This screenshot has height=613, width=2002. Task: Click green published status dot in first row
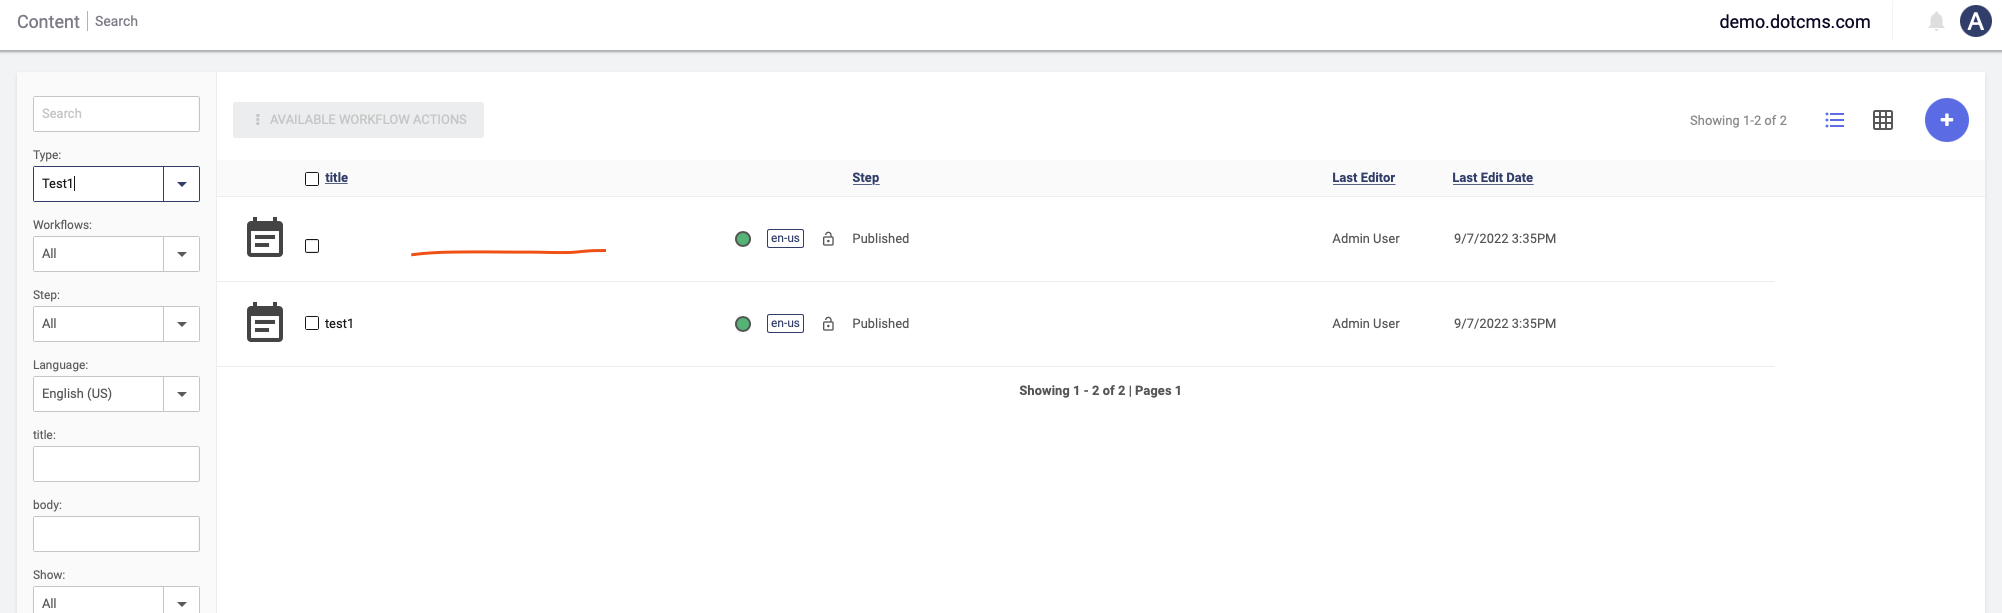pyautogui.click(x=743, y=239)
